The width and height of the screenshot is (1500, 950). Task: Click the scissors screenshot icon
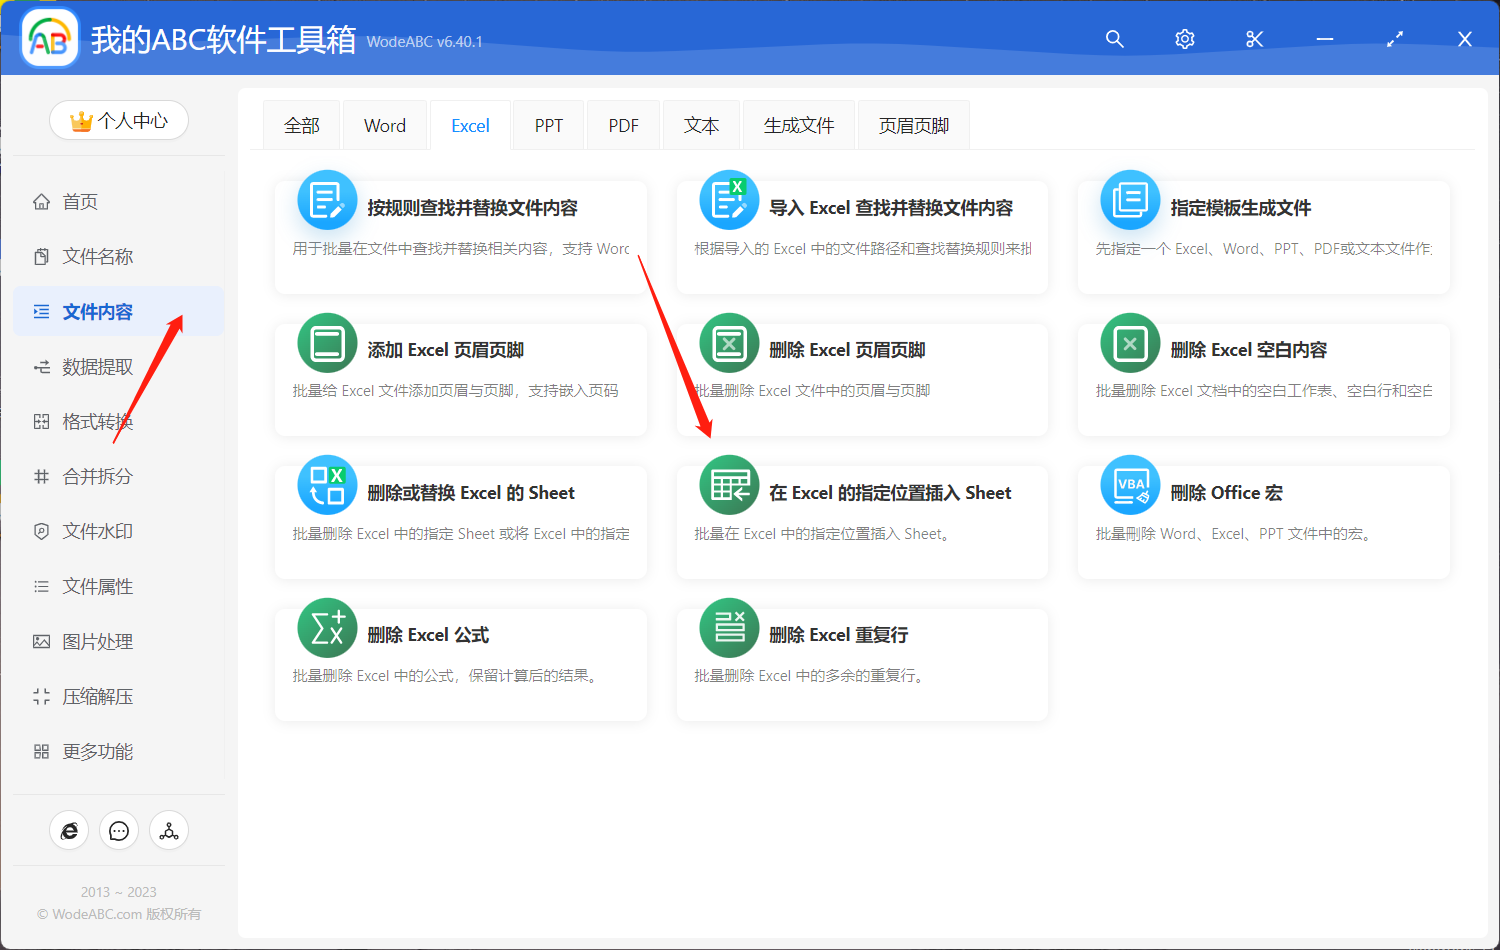click(x=1254, y=39)
